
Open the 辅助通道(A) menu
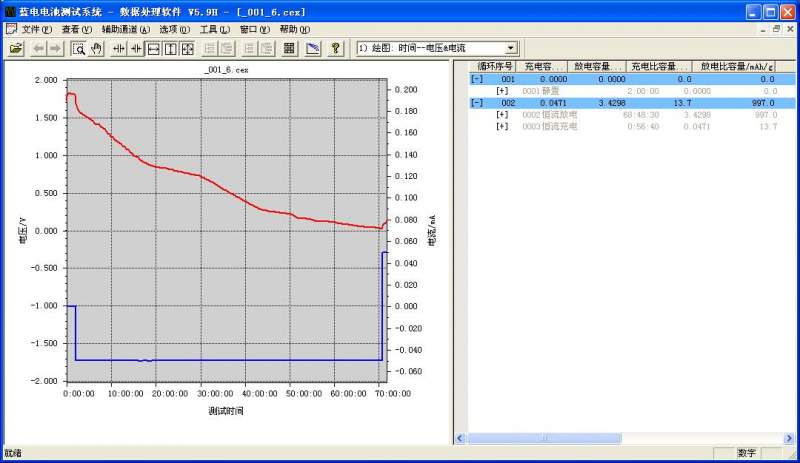[x=125, y=29]
